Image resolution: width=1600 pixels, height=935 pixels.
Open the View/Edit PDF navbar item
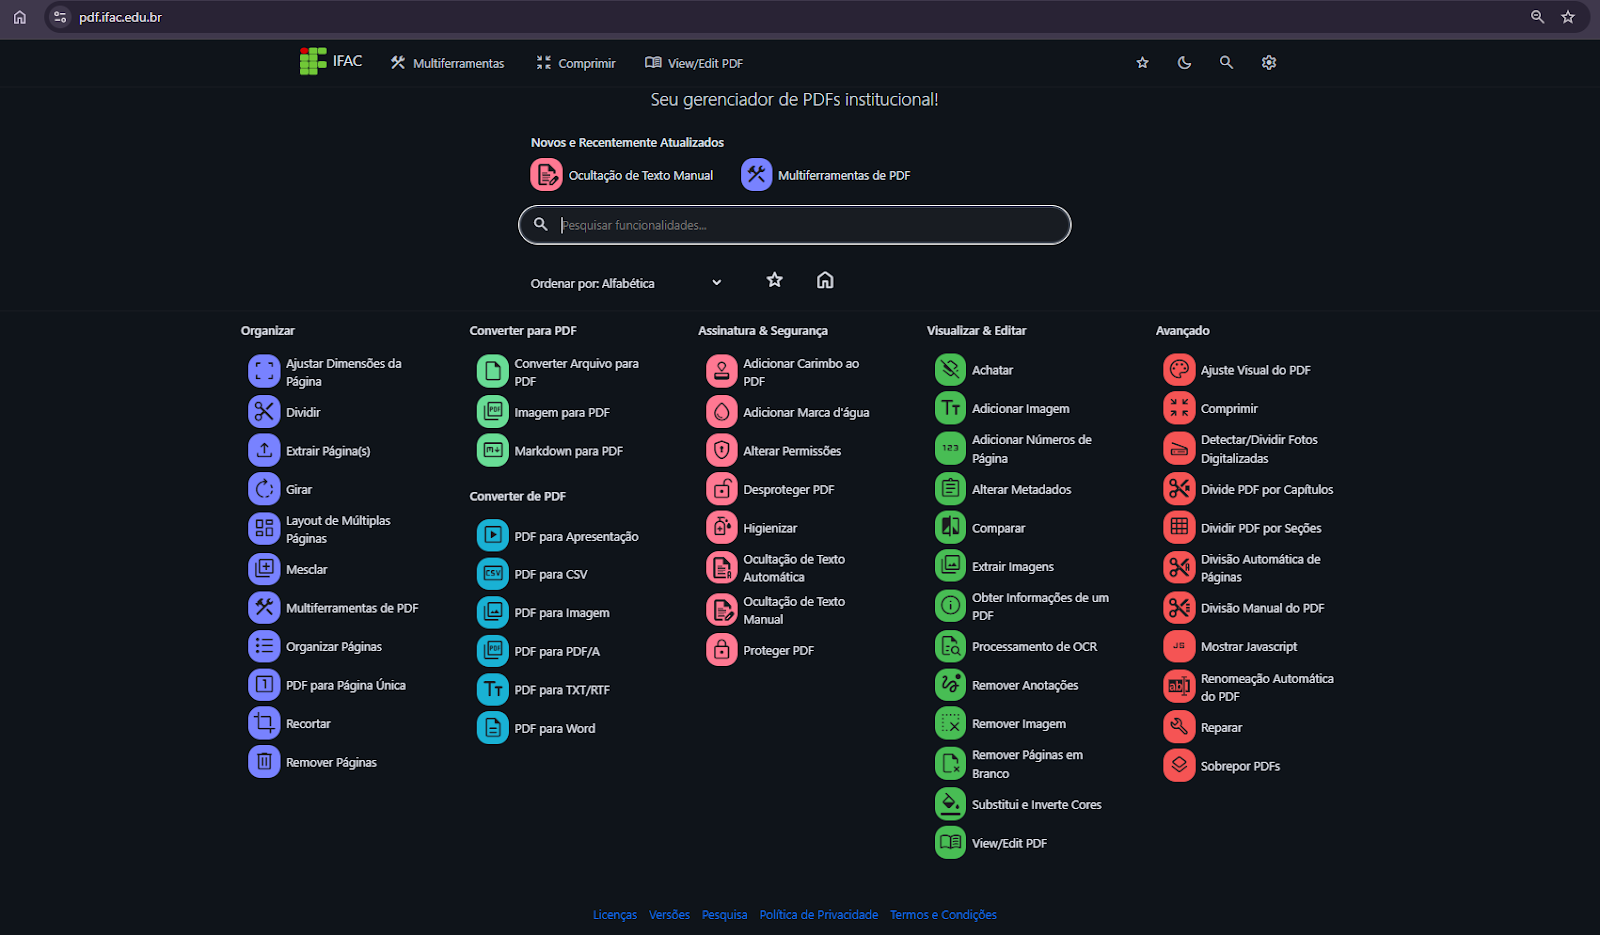[x=694, y=63]
